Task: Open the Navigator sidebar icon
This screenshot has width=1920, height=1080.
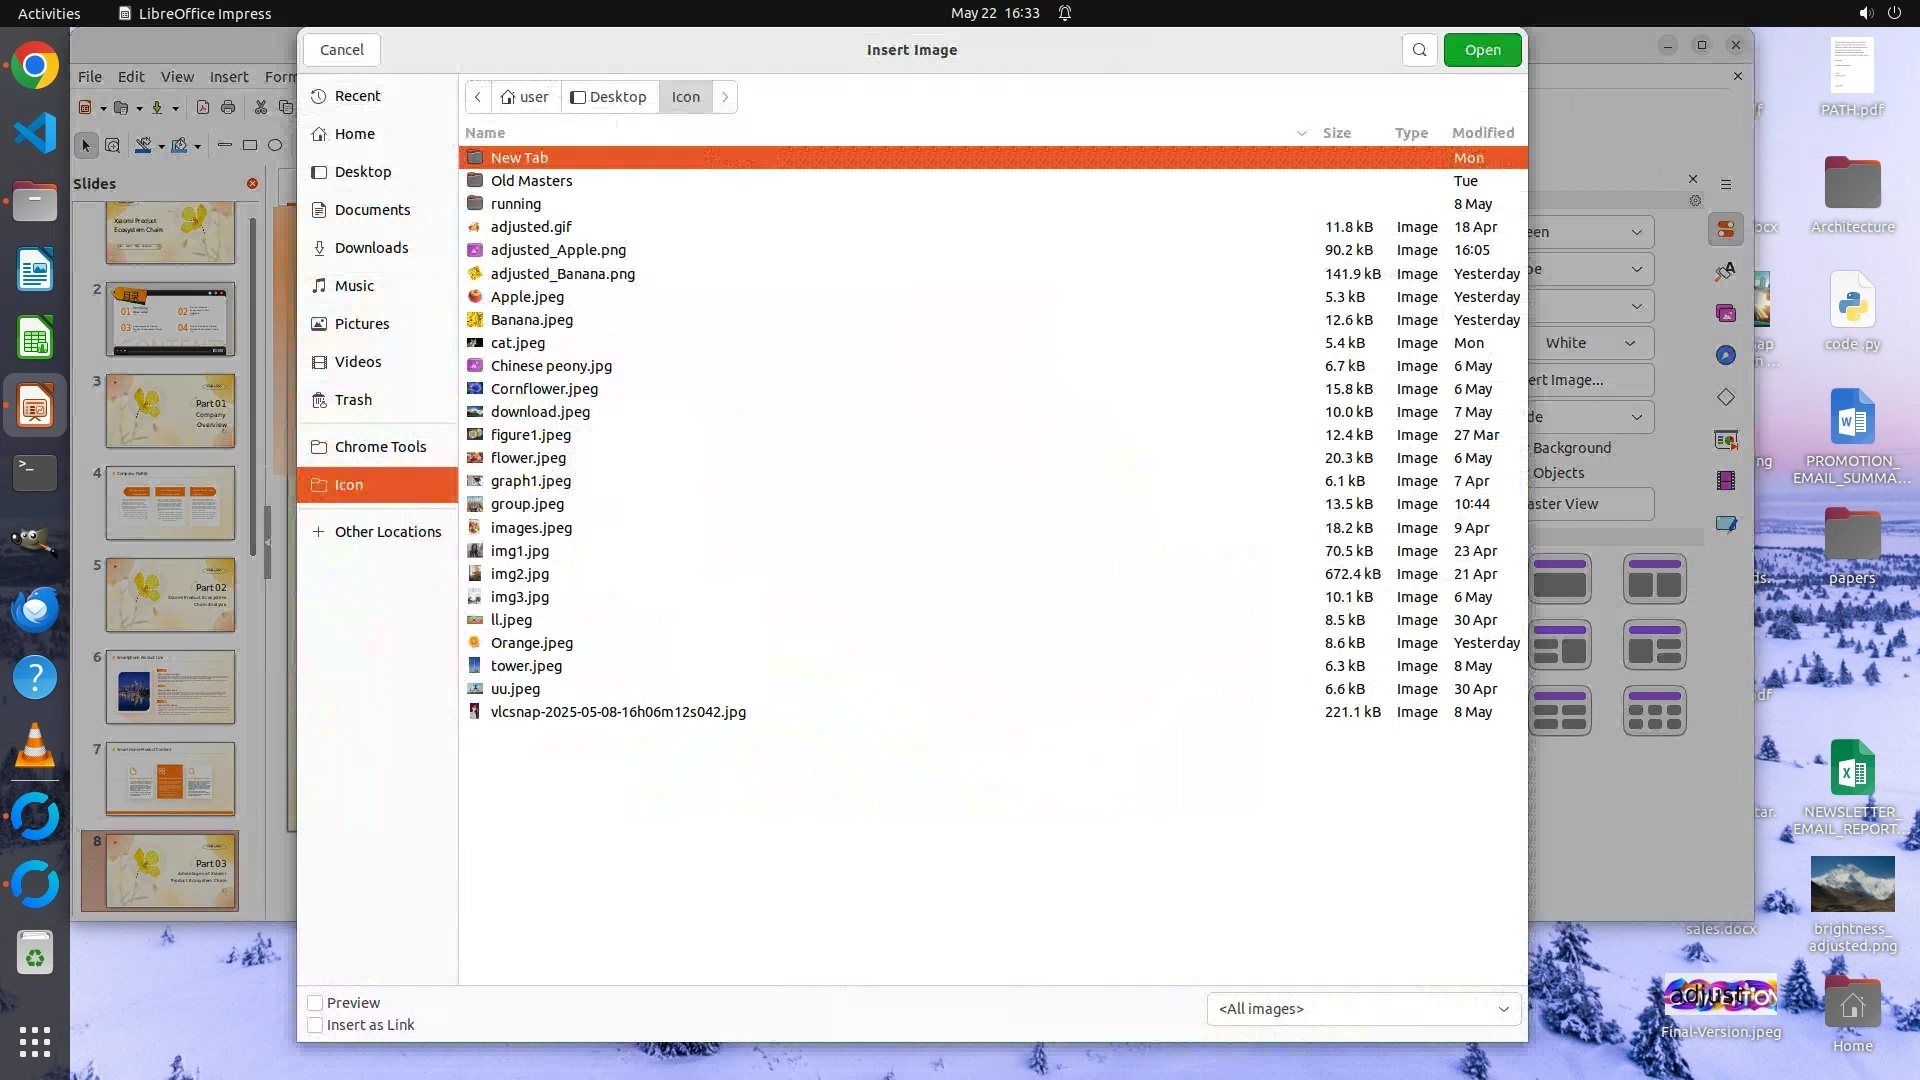Action: coord(1726,355)
